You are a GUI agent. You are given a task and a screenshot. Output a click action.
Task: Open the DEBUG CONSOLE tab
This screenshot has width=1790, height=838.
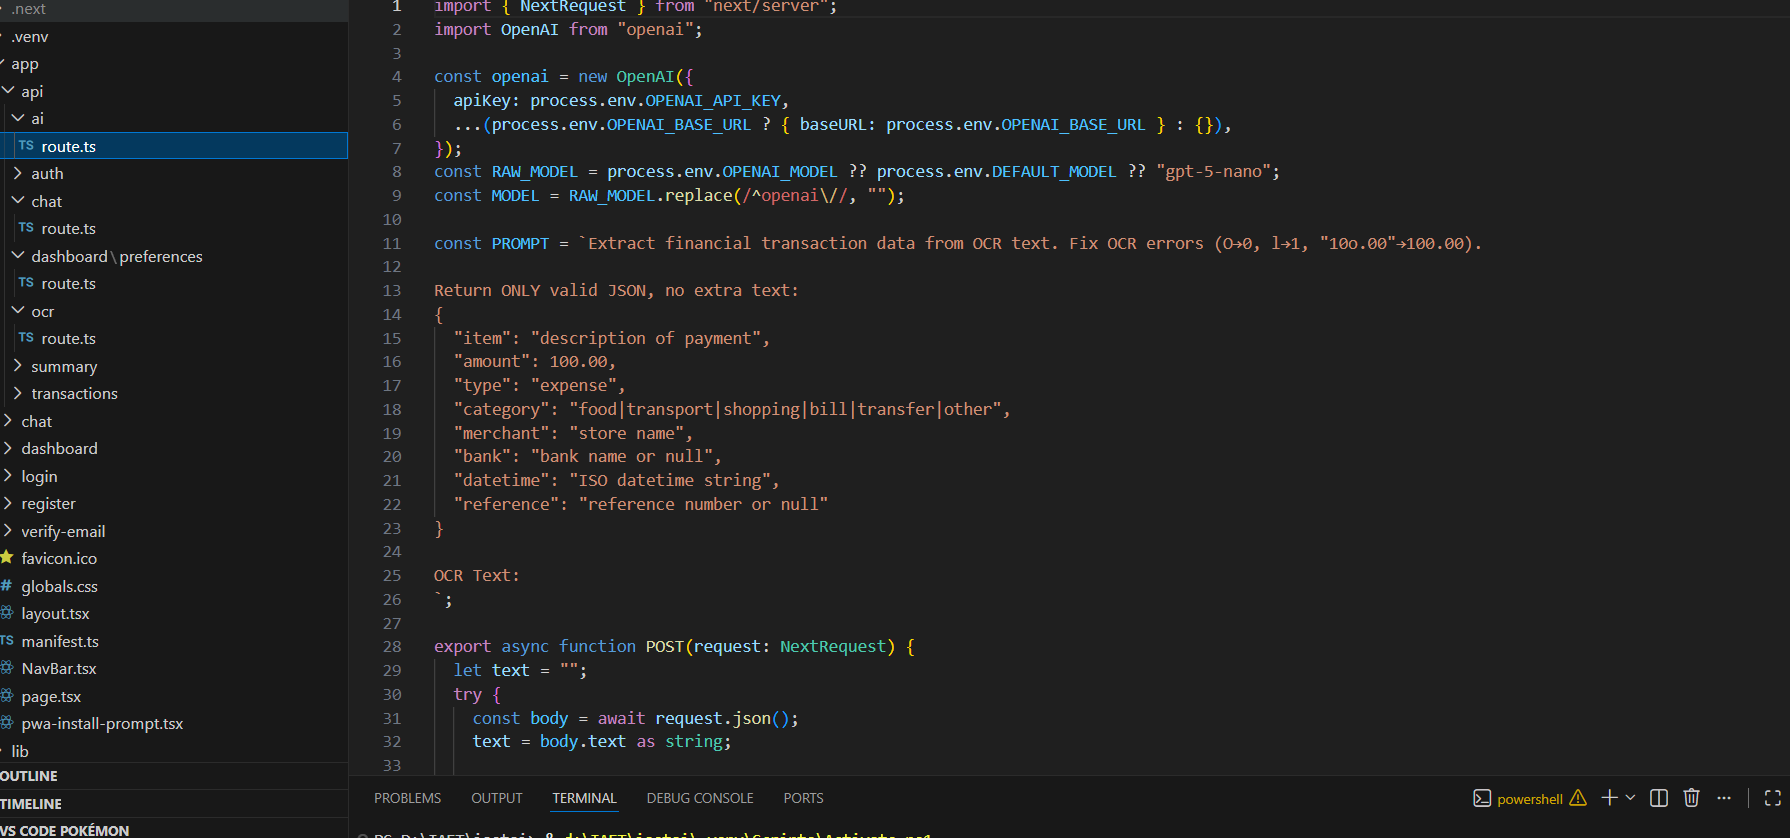pos(700,798)
